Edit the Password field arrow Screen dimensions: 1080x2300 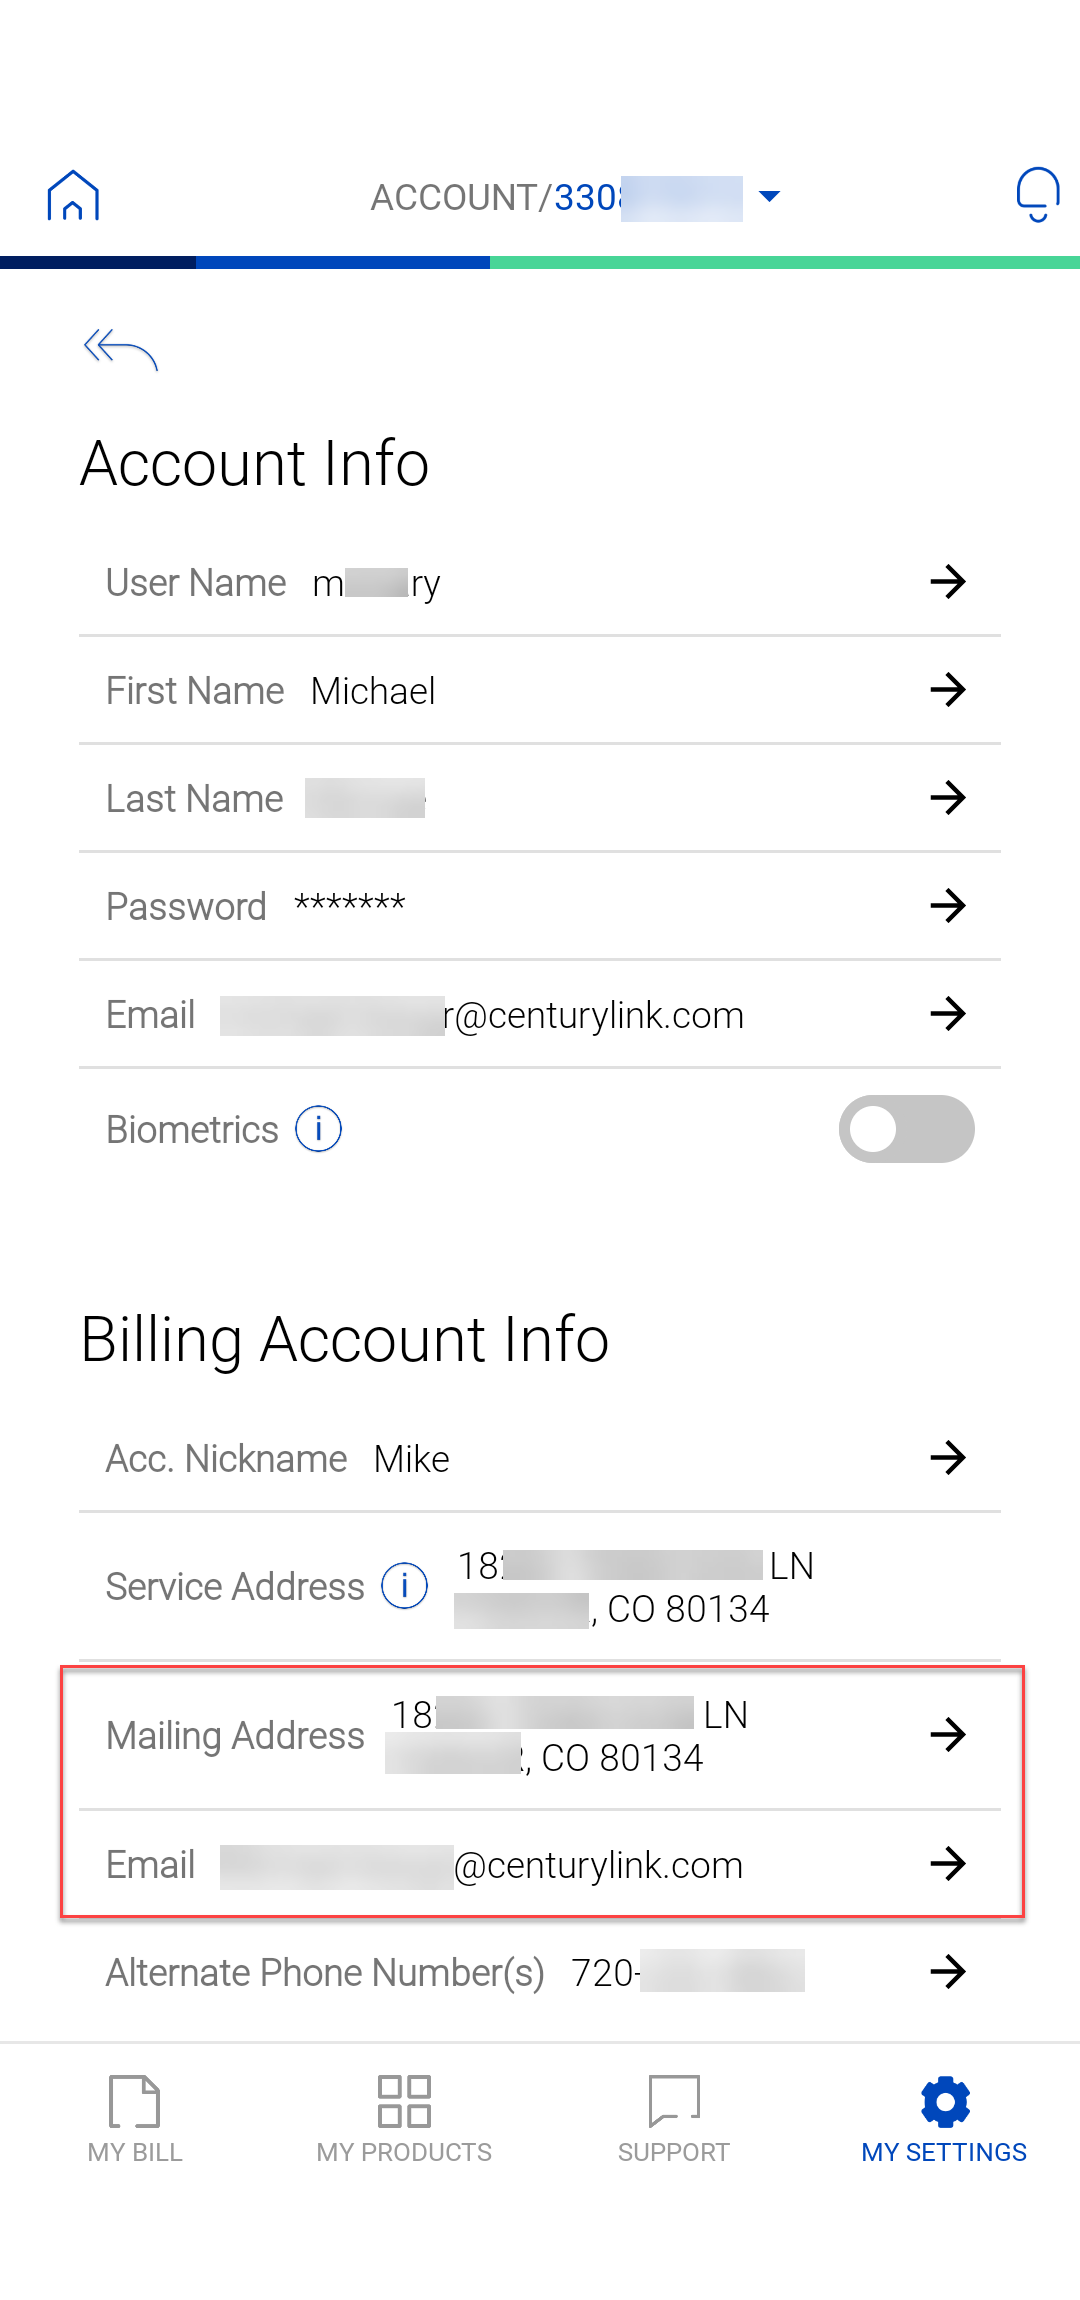pos(950,907)
